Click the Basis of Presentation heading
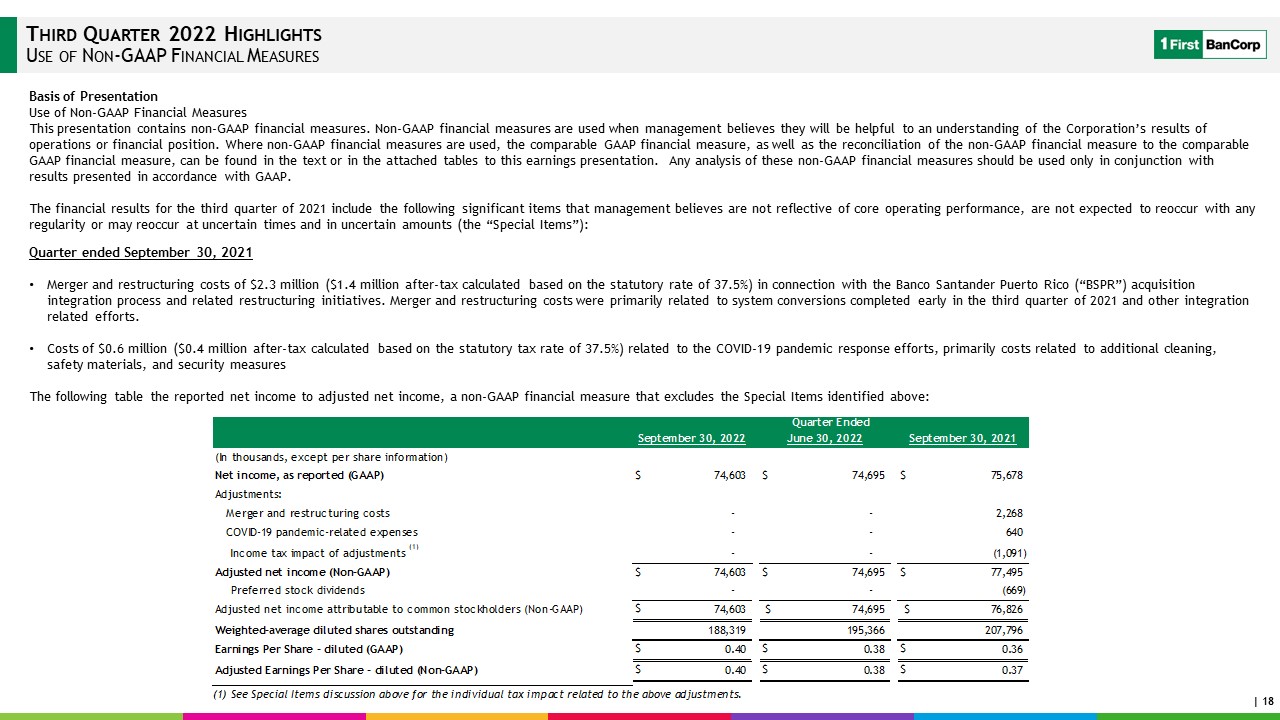 pos(94,96)
